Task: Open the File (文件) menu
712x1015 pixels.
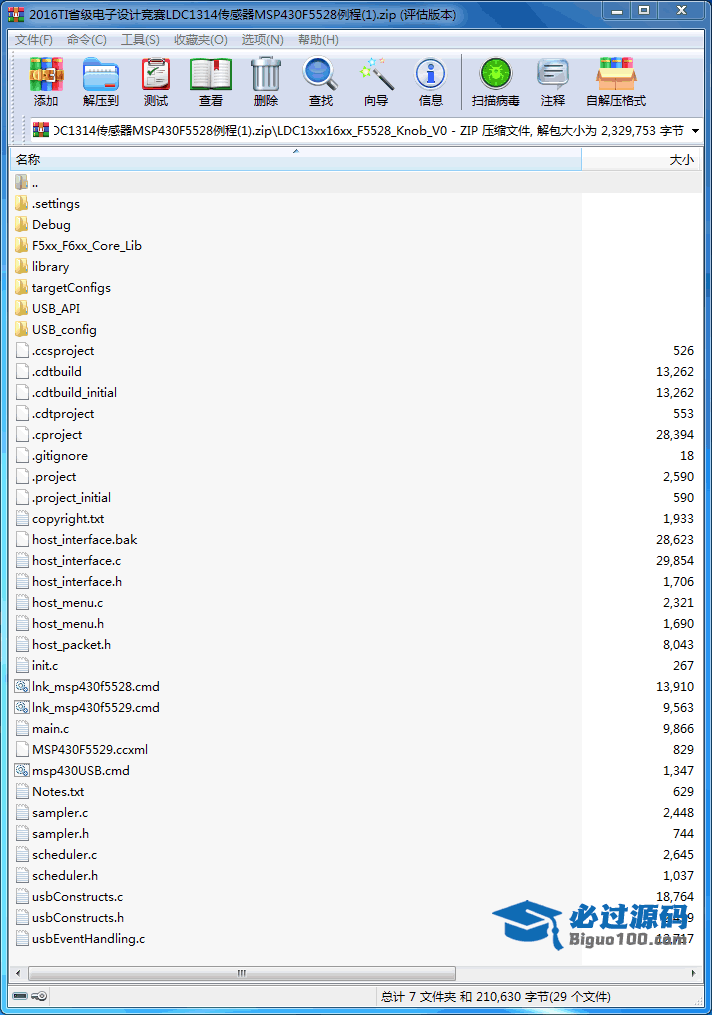Action: [34, 39]
